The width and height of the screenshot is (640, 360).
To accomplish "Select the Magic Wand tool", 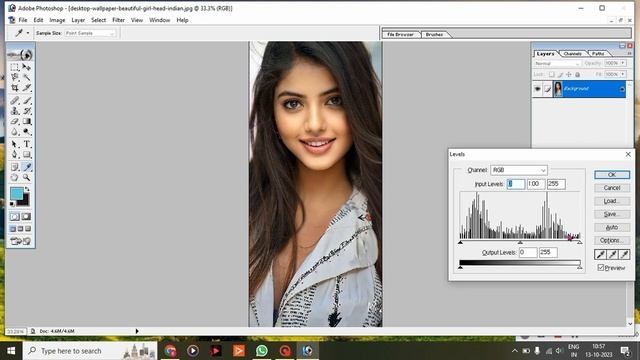I will pyautogui.click(x=27, y=77).
